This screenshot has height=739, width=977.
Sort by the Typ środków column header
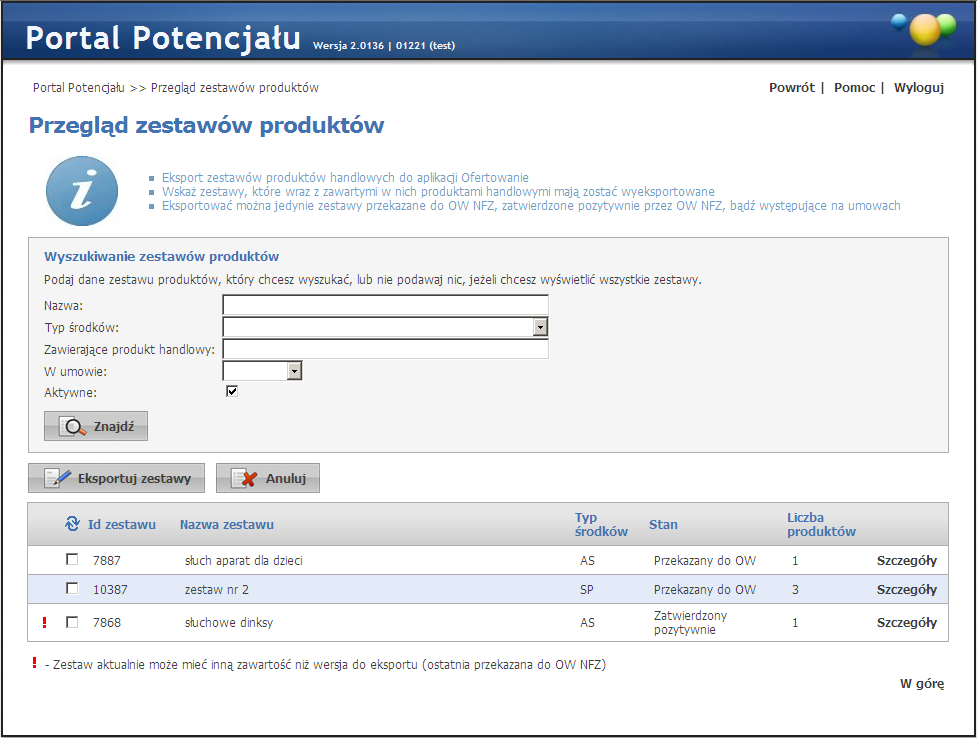[x=601, y=525]
